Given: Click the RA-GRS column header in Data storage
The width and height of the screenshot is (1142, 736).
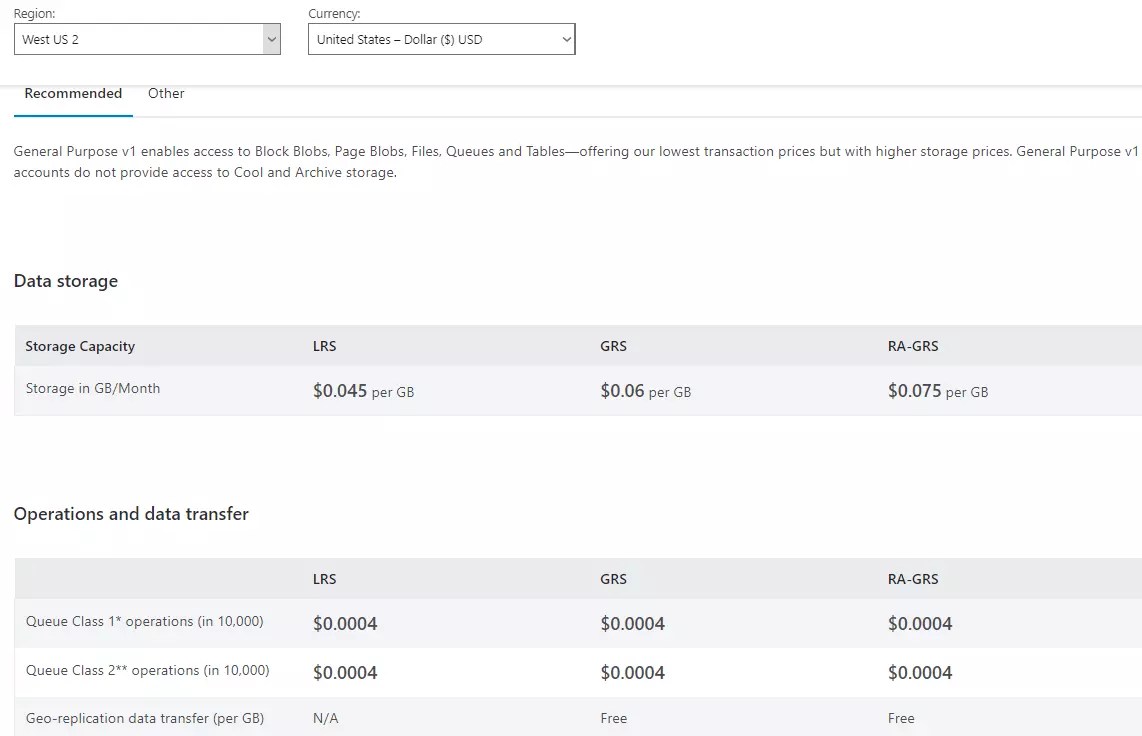Looking at the screenshot, I should pos(913,346).
